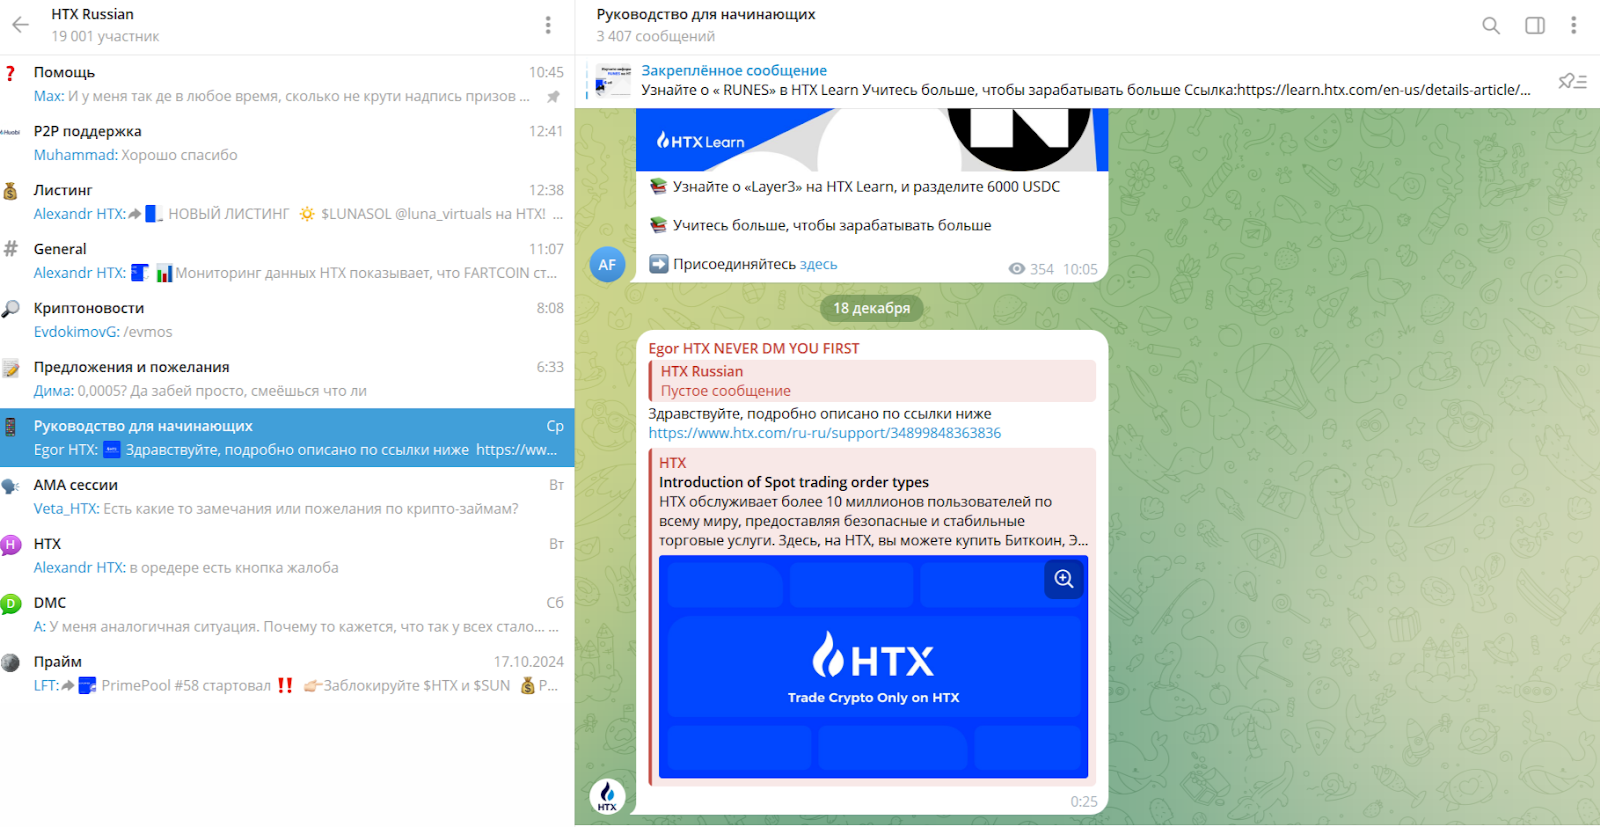Open the AMA сессии topic

pyautogui.click(x=287, y=496)
